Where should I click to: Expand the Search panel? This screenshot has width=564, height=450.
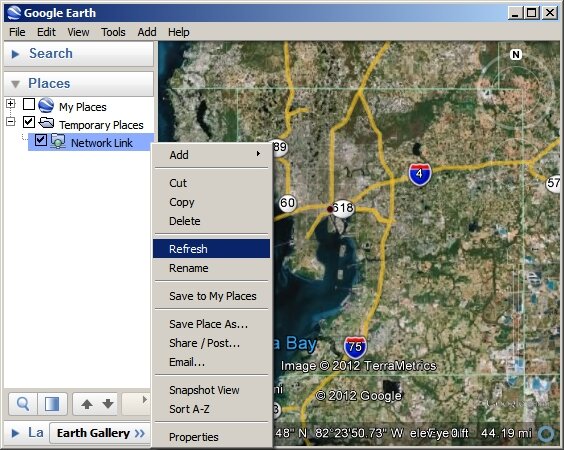[15, 54]
